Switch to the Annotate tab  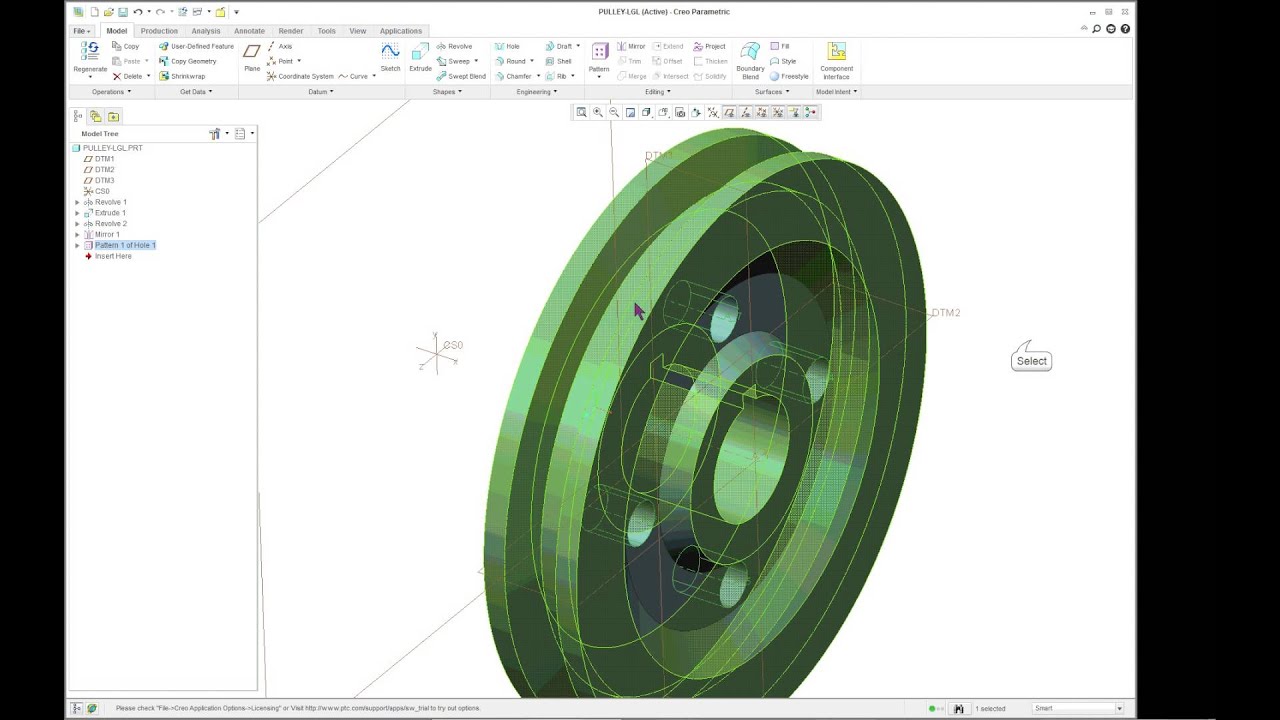249,31
